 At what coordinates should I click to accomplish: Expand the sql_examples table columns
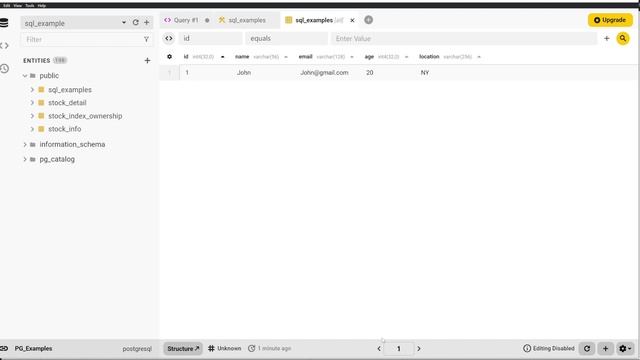(x=32, y=89)
